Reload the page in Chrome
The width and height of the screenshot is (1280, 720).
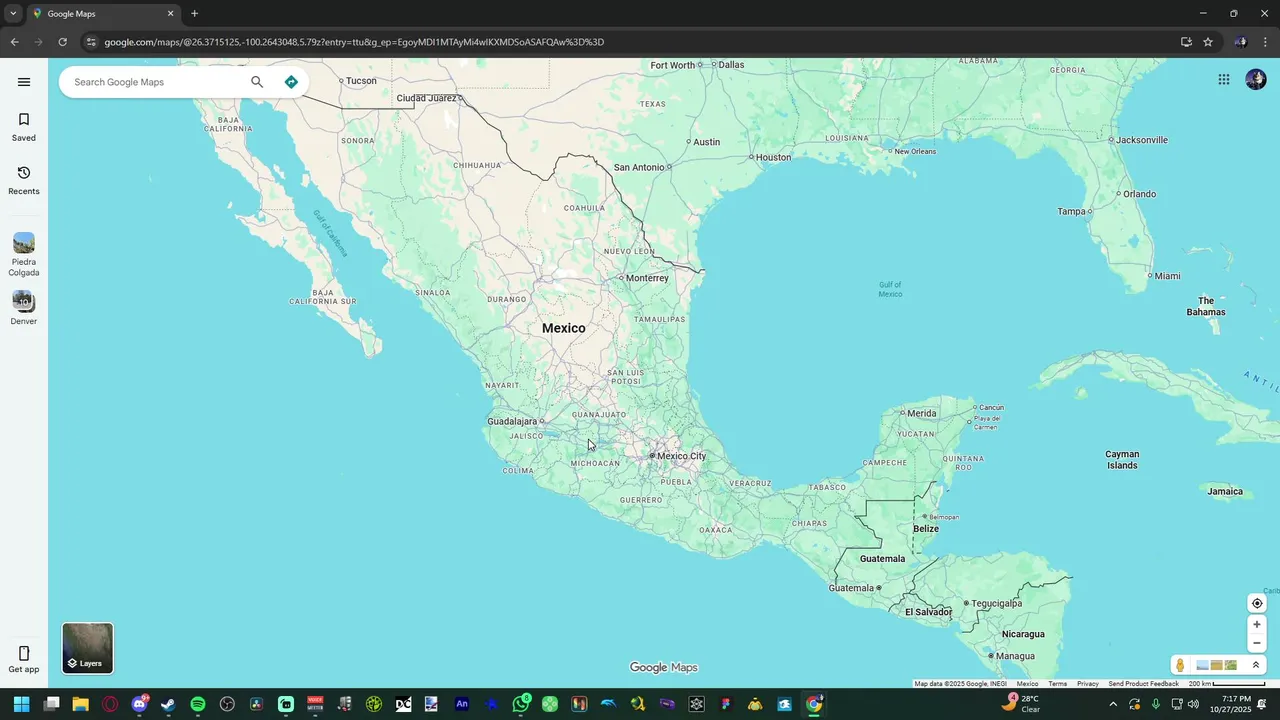[x=62, y=42]
